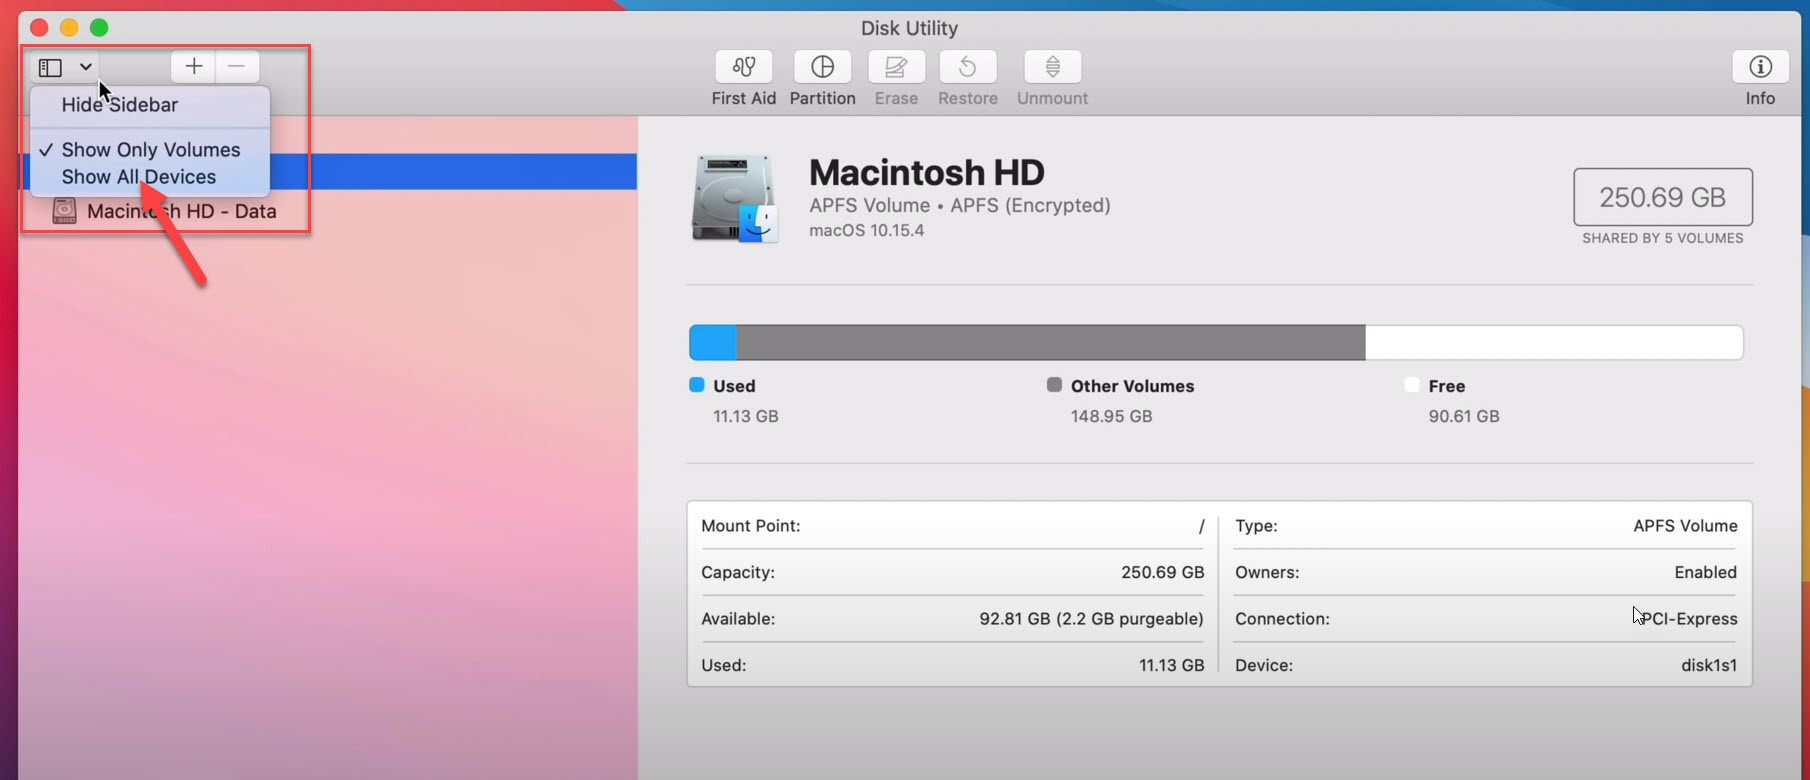Click the blue Used legend swatch
The height and width of the screenshot is (780, 1810).
coord(697,385)
